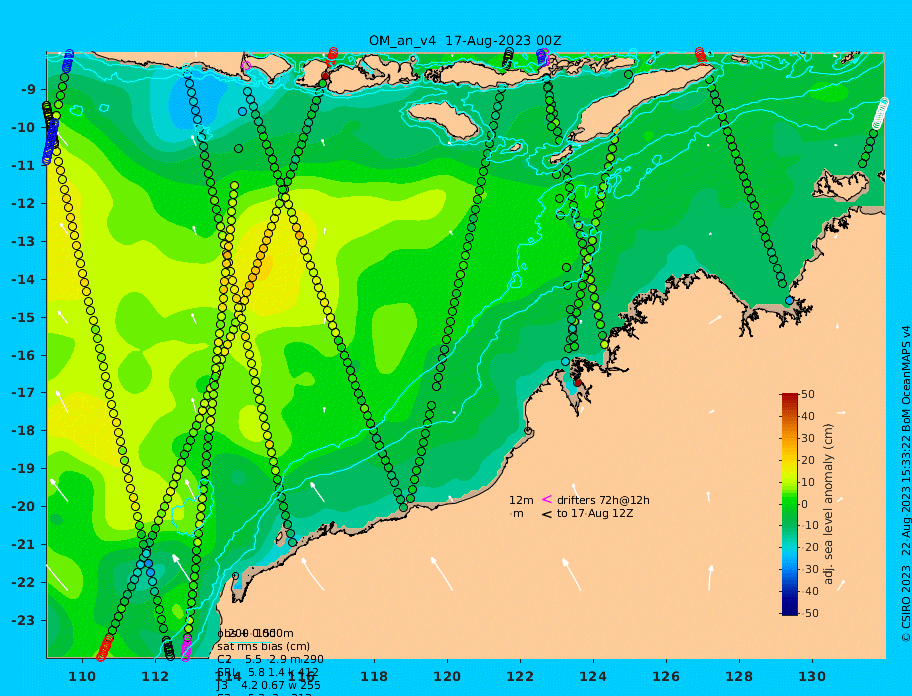Click the colorbar tick label 50
Image resolution: width=912 pixels, height=696 pixels.
(808, 394)
